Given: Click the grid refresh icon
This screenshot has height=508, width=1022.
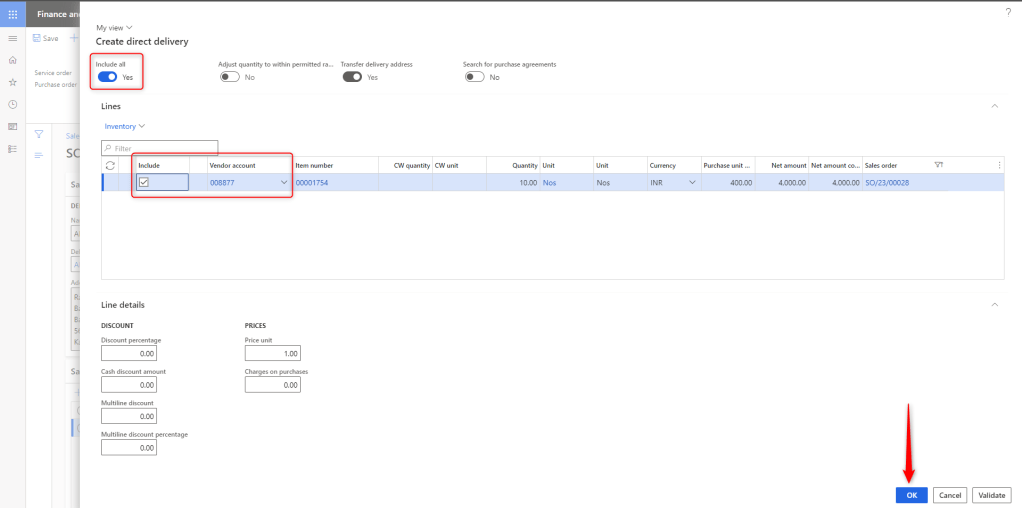Looking at the screenshot, I should [110, 165].
